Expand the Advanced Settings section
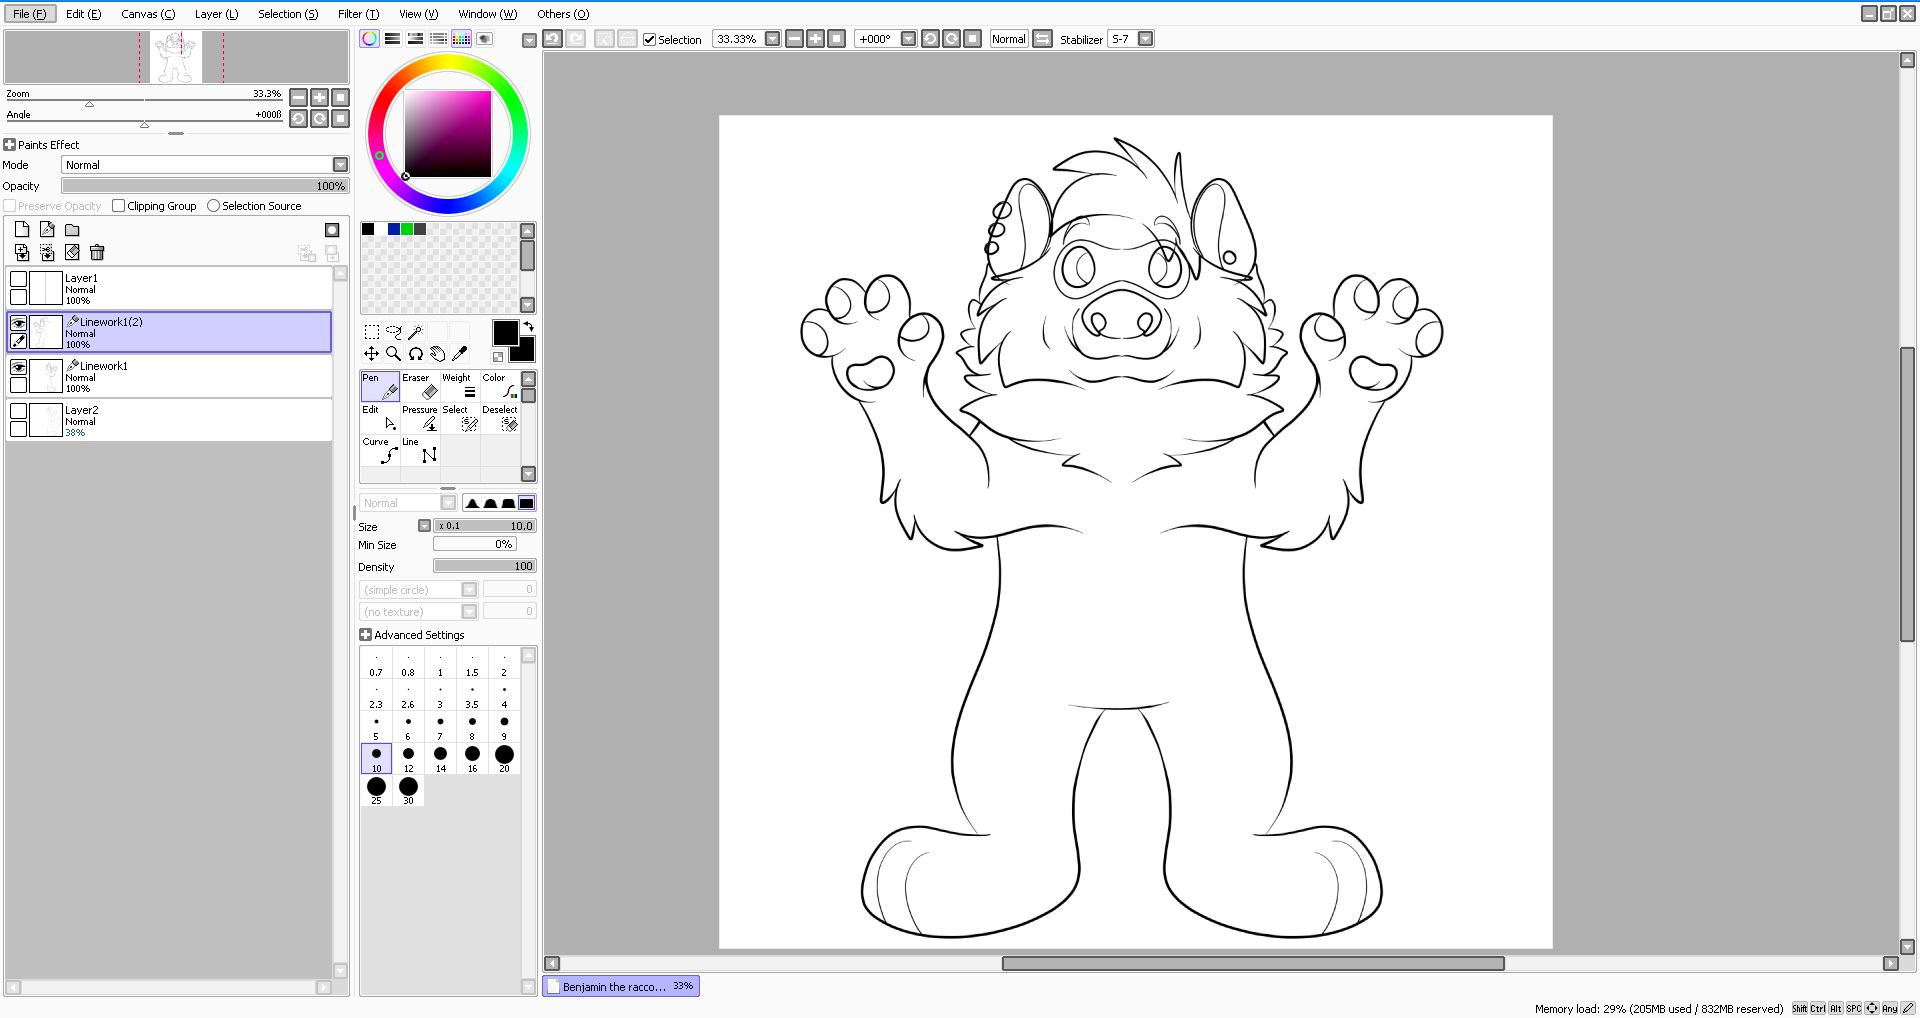 366,635
